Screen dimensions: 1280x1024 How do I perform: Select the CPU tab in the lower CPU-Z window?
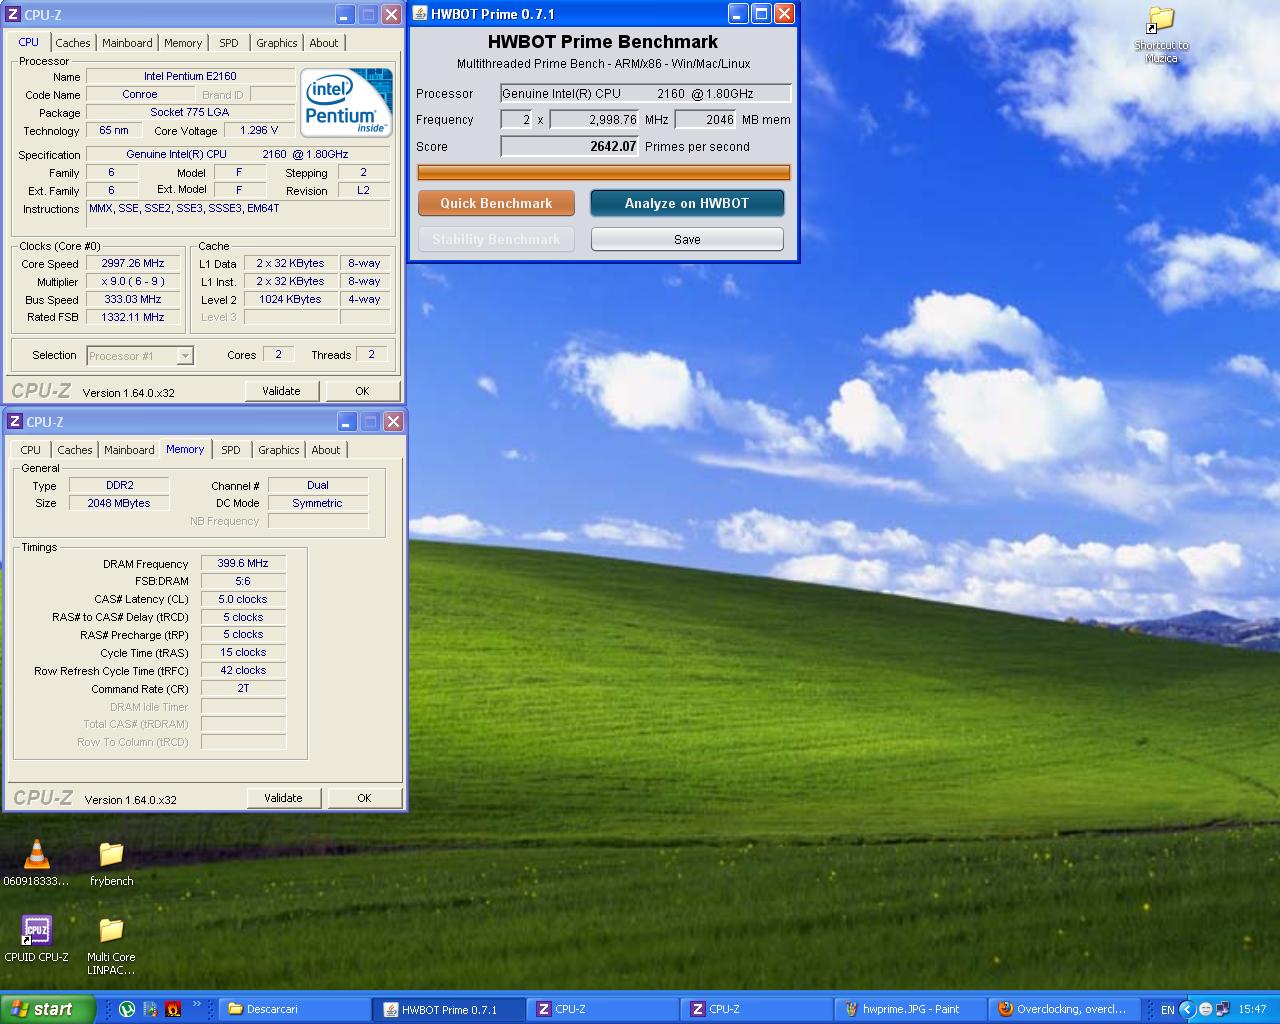pyautogui.click(x=31, y=450)
